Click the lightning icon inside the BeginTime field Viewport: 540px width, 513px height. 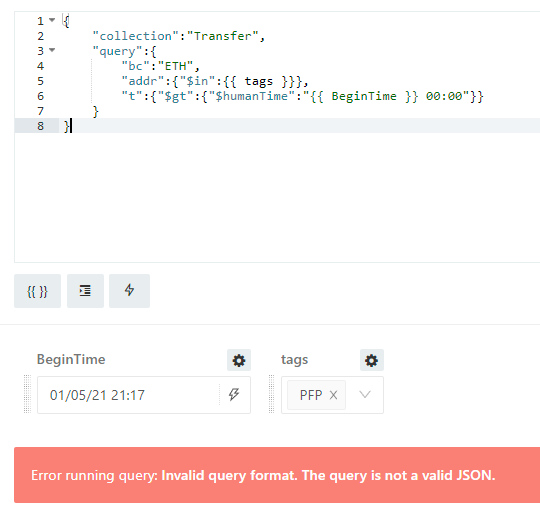(234, 395)
